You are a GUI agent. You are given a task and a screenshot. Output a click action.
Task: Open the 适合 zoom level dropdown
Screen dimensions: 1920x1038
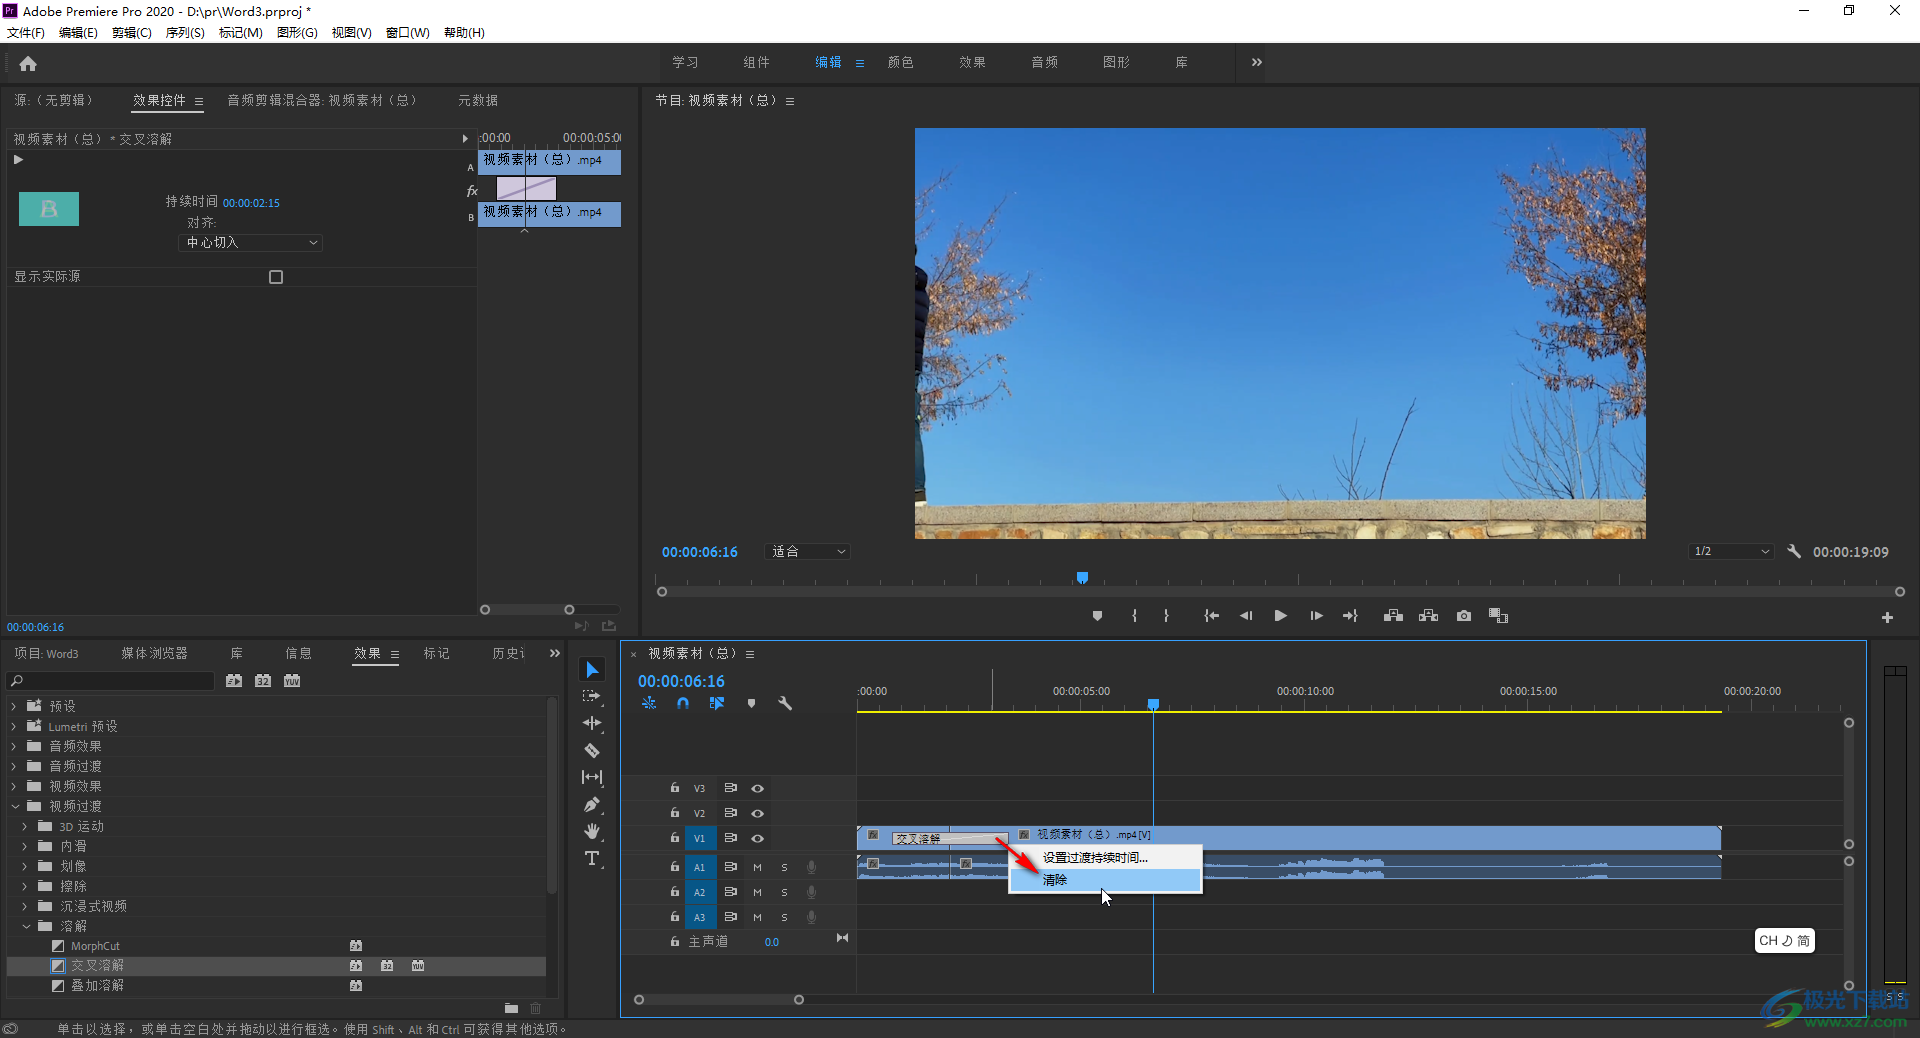click(808, 552)
